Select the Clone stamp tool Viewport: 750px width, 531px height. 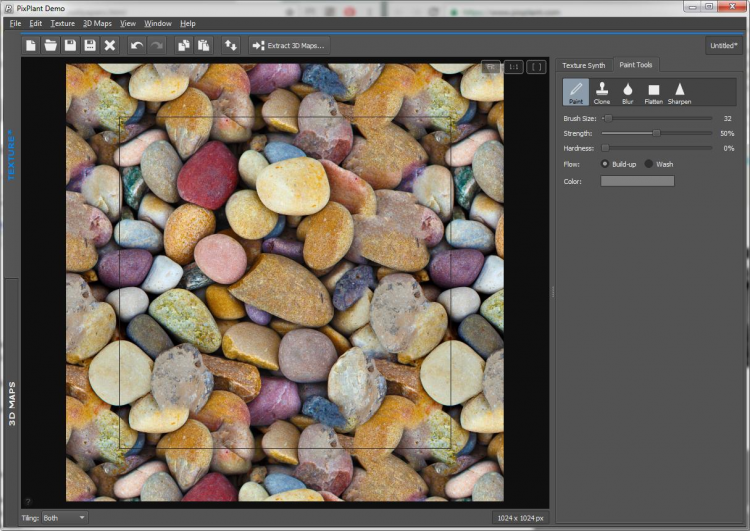(x=602, y=93)
